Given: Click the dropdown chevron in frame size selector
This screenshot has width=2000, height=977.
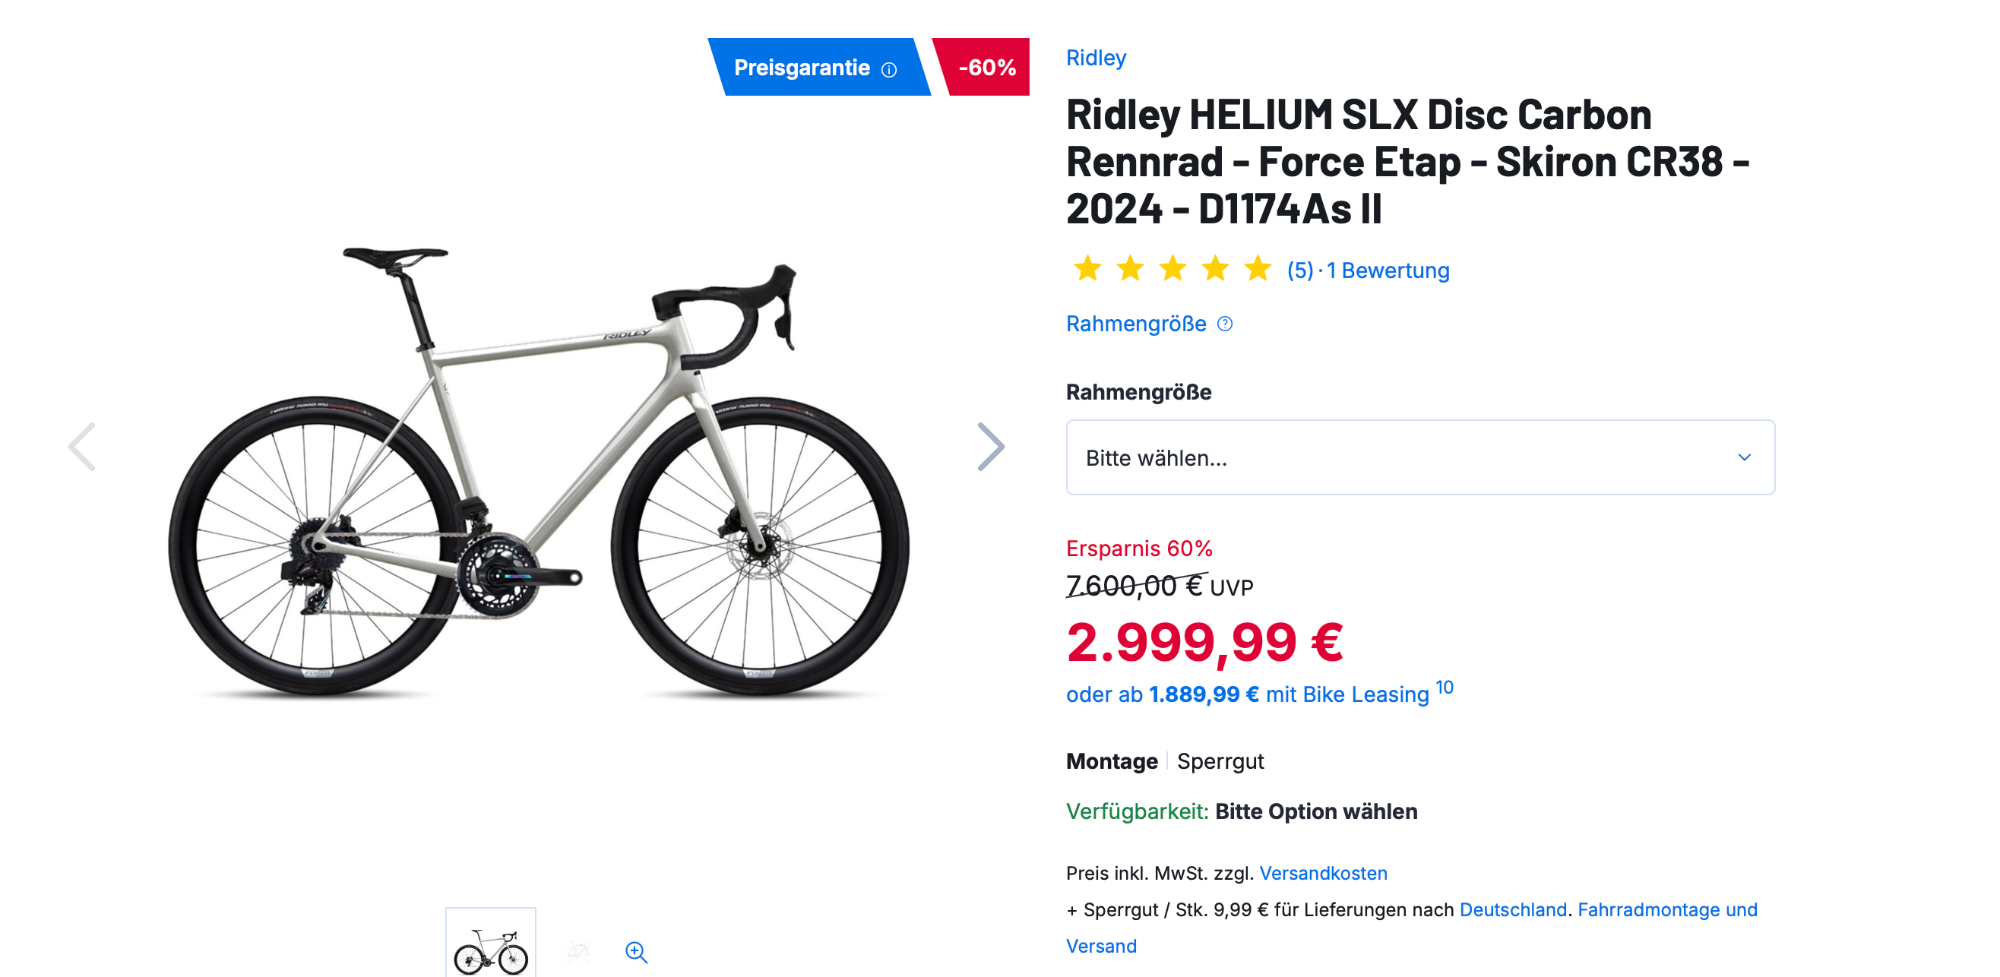Looking at the screenshot, I should 1744,458.
